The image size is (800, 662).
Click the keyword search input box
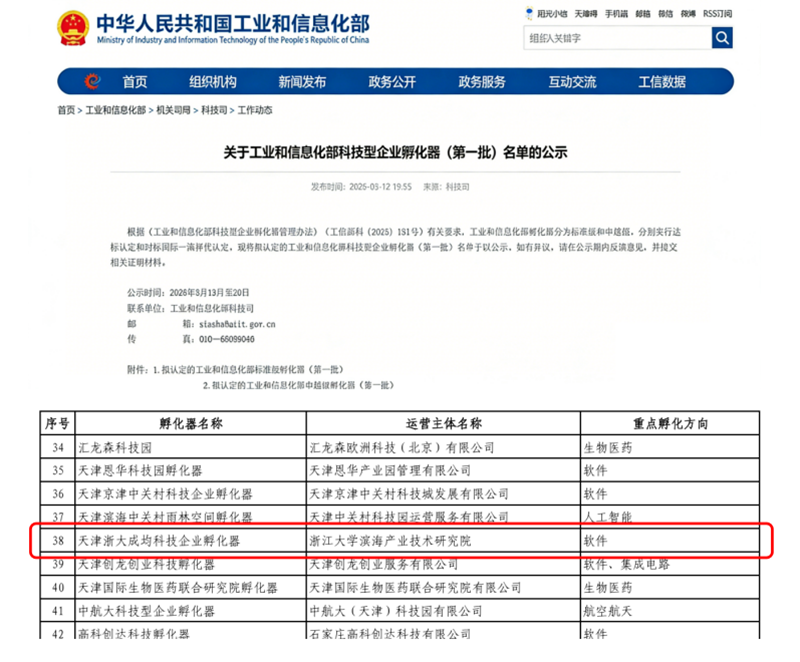(x=610, y=37)
